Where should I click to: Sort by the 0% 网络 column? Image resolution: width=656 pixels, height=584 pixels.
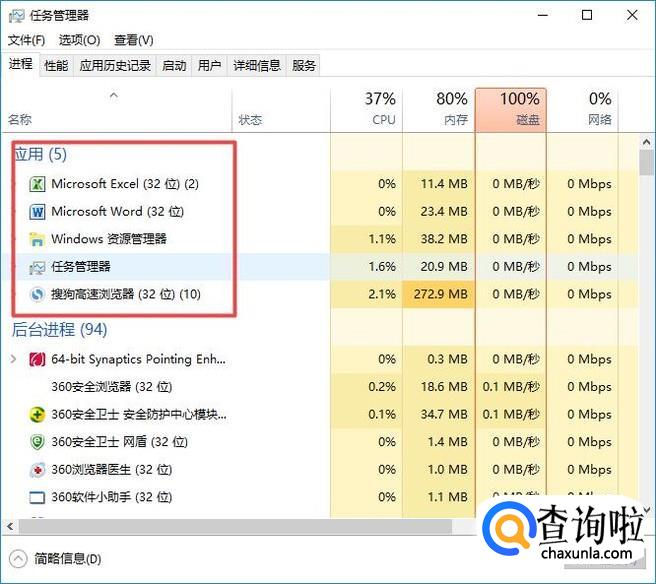click(x=582, y=110)
